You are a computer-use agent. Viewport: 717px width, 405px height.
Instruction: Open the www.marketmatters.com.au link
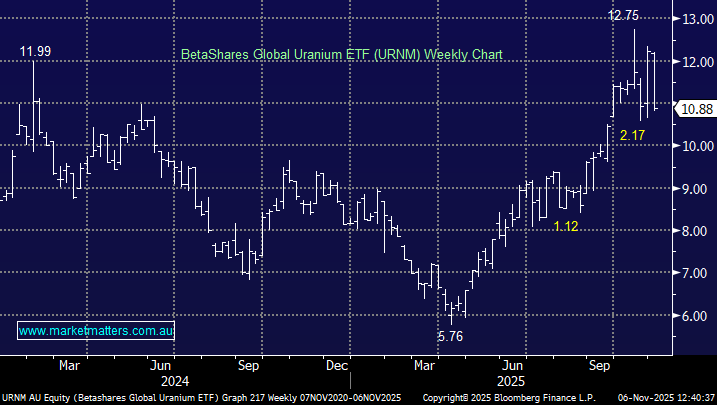click(x=95, y=331)
